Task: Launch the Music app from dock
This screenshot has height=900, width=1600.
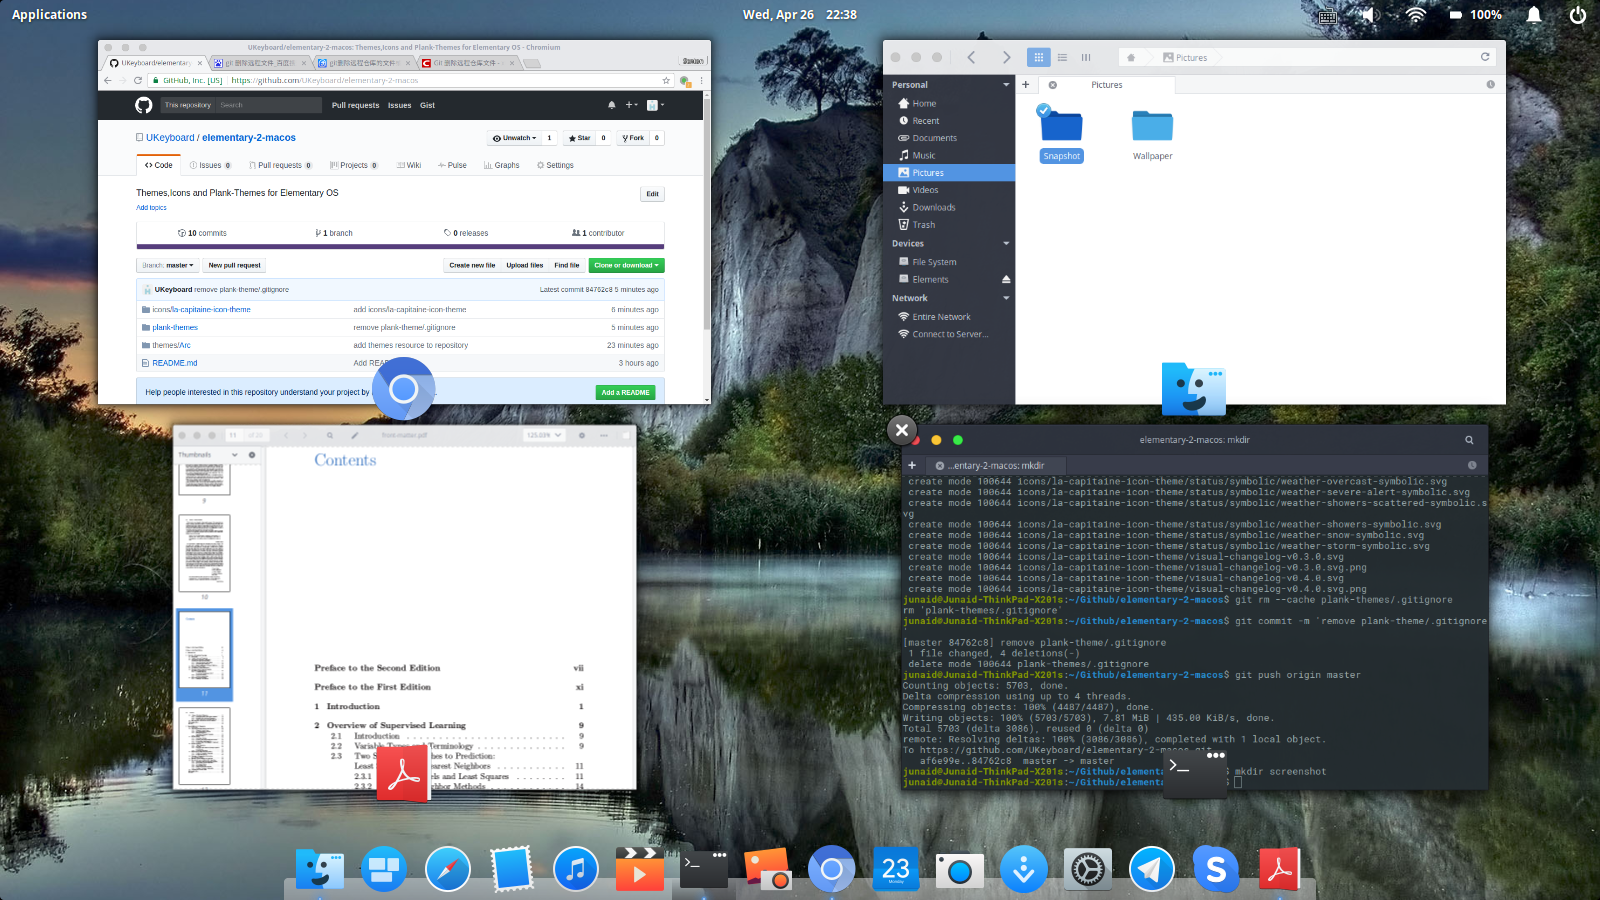Action: tap(576, 870)
